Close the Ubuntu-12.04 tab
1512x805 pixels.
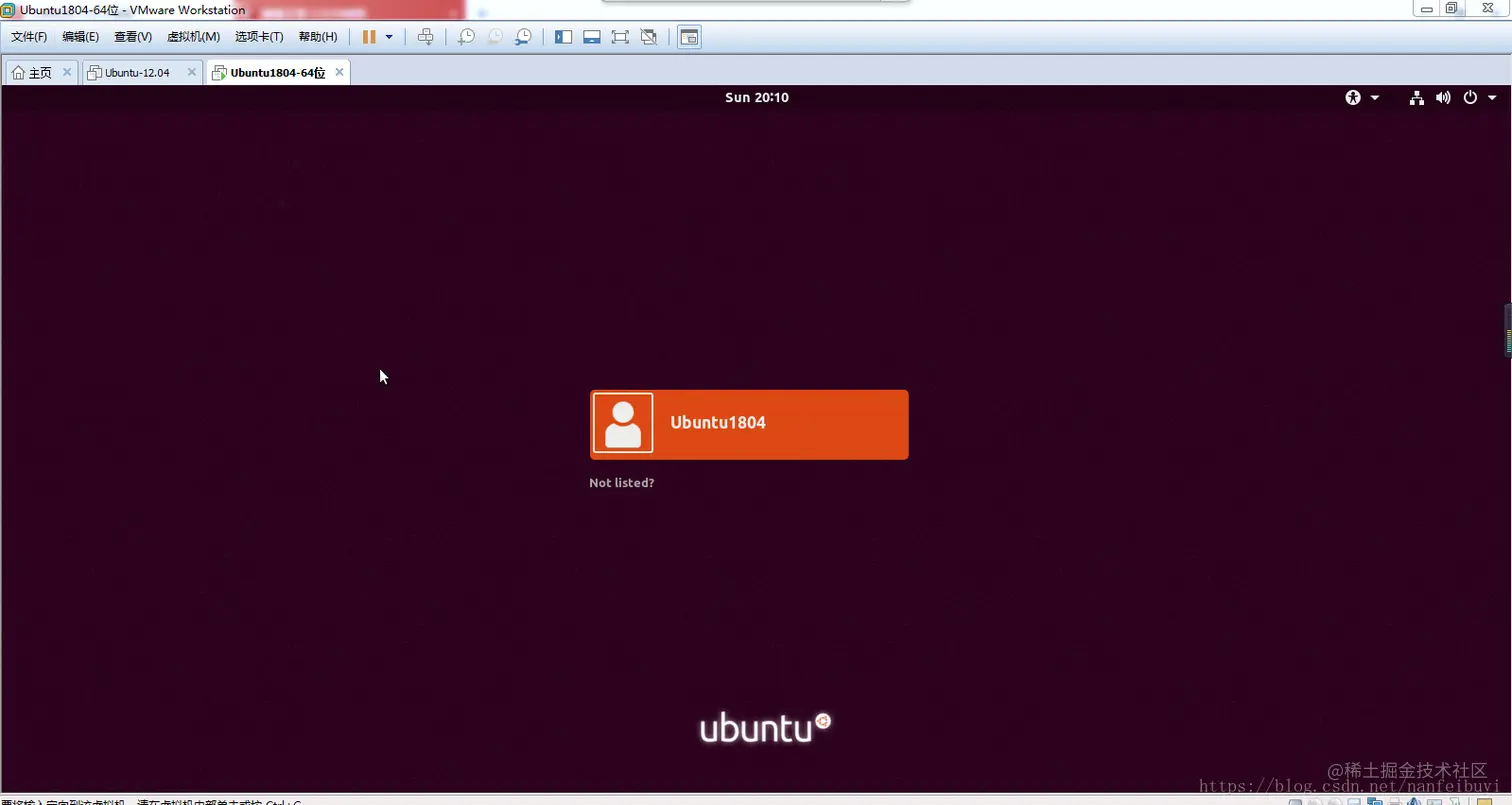192,72
